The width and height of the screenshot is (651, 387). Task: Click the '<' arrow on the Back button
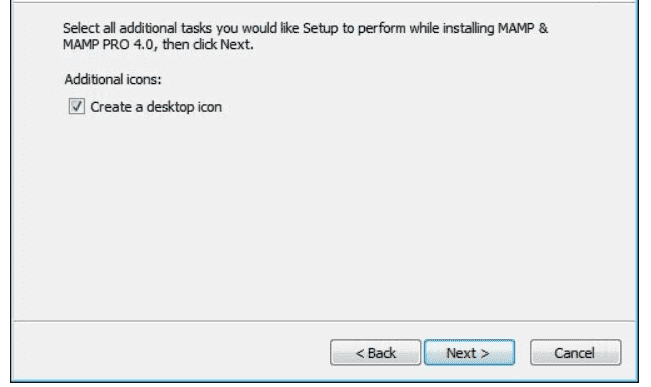pyautogui.click(x=360, y=353)
